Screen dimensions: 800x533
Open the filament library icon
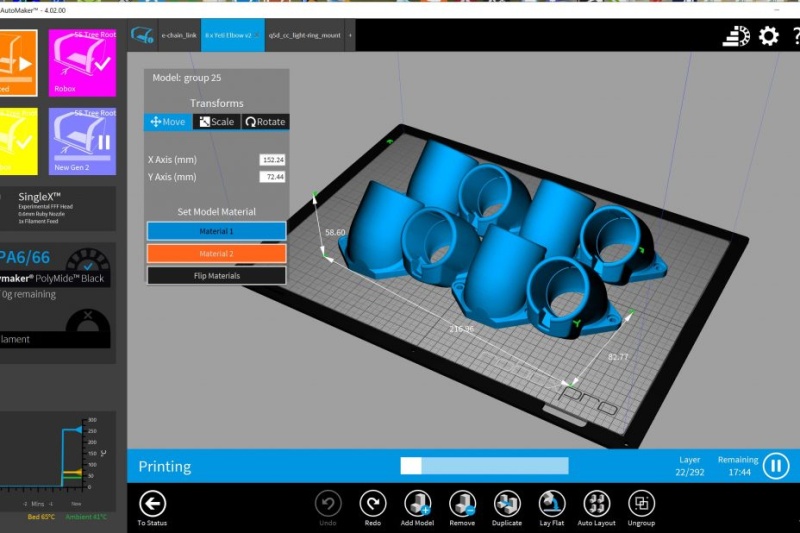tap(736, 36)
